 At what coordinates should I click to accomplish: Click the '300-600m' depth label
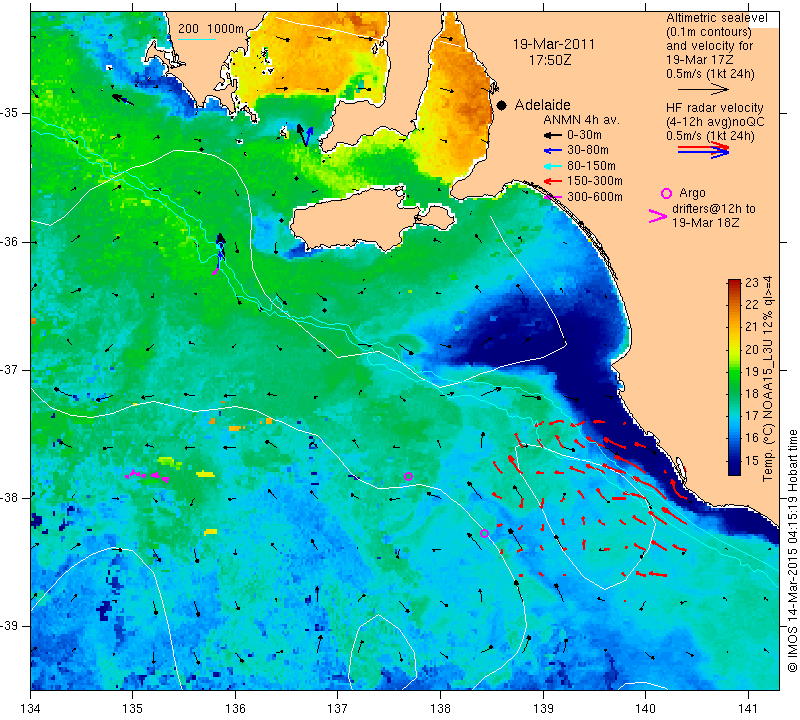(x=595, y=196)
